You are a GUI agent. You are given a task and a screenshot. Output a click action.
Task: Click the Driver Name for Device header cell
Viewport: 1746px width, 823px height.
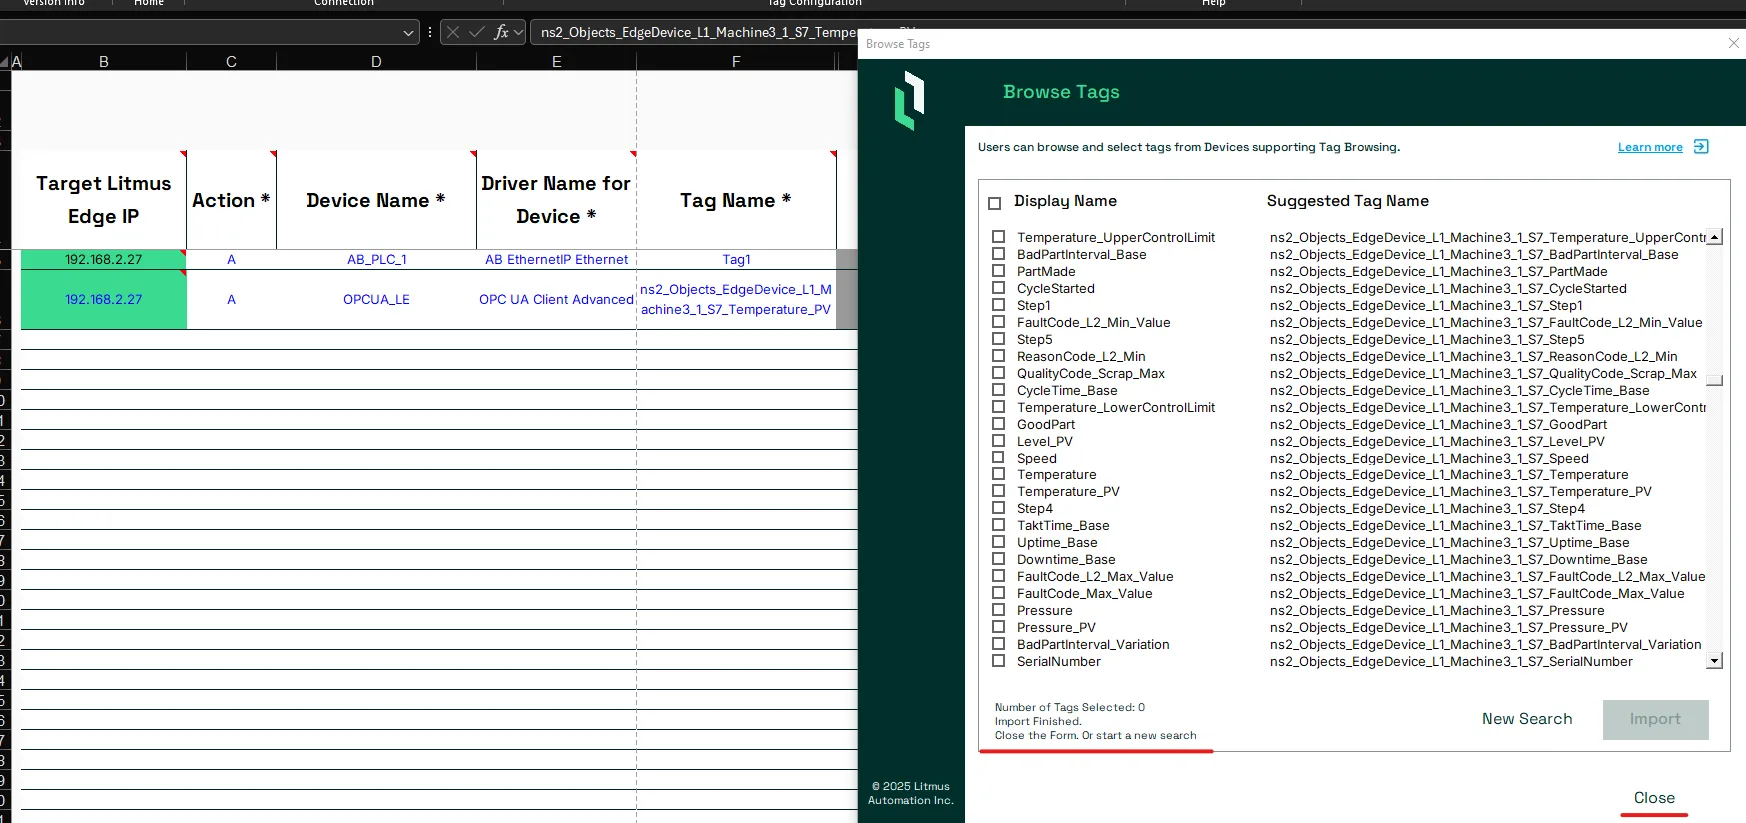click(556, 200)
